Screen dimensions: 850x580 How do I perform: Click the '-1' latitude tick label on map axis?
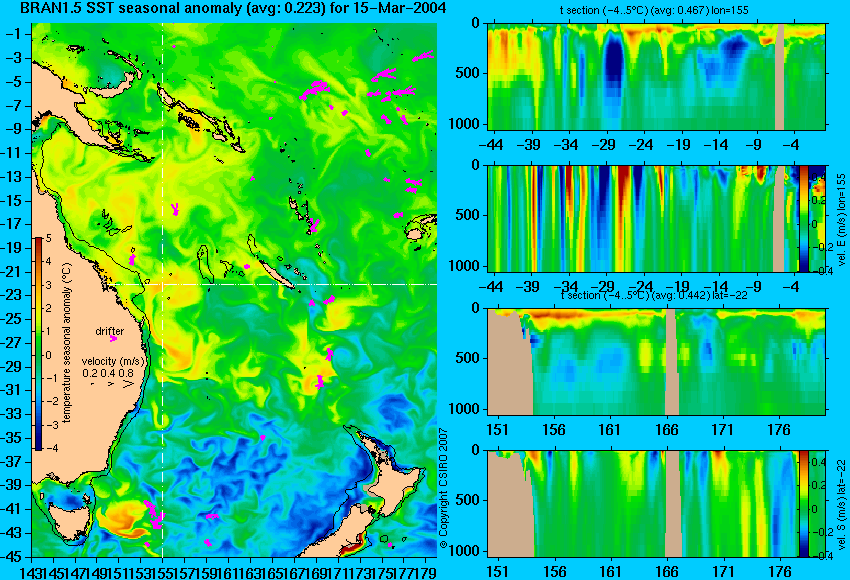click(x=15, y=34)
